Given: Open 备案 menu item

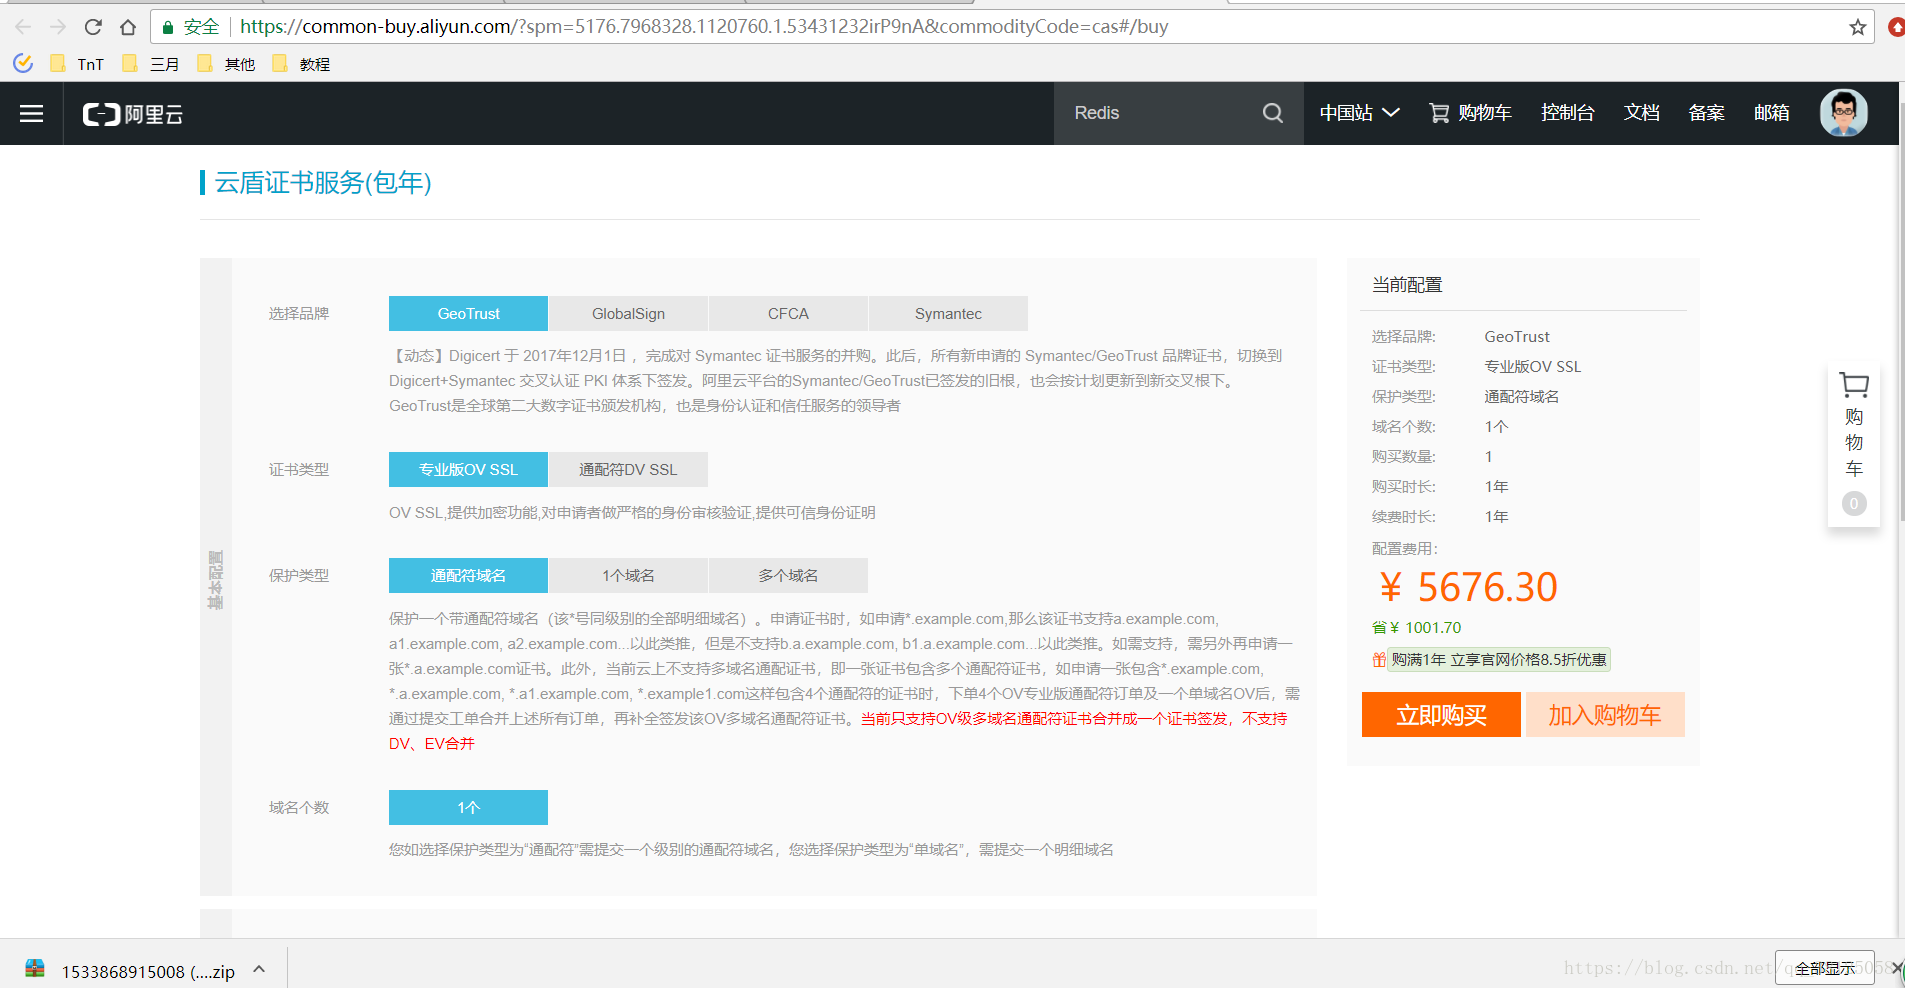Looking at the screenshot, I should coord(1706,113).
